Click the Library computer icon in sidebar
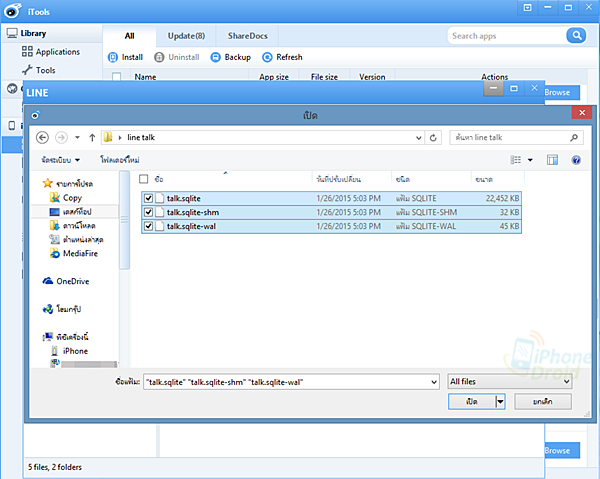This screenshot has width=600, height=479. (x=12, y=33)
